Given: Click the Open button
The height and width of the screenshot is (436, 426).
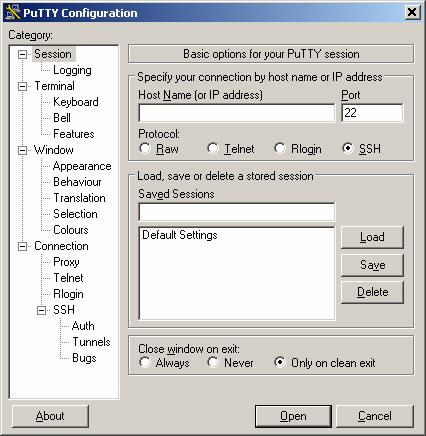Looking at the screenshot, I should click(293, 416).
